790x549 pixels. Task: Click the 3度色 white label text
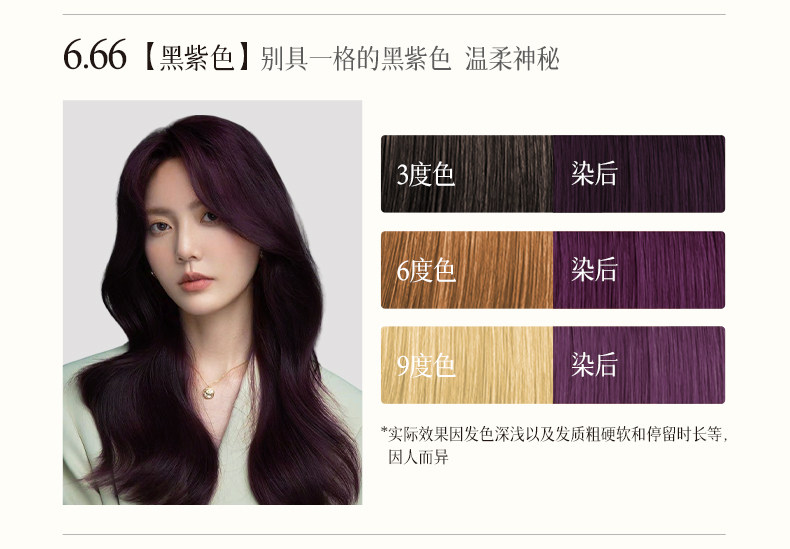pos(426,175)
